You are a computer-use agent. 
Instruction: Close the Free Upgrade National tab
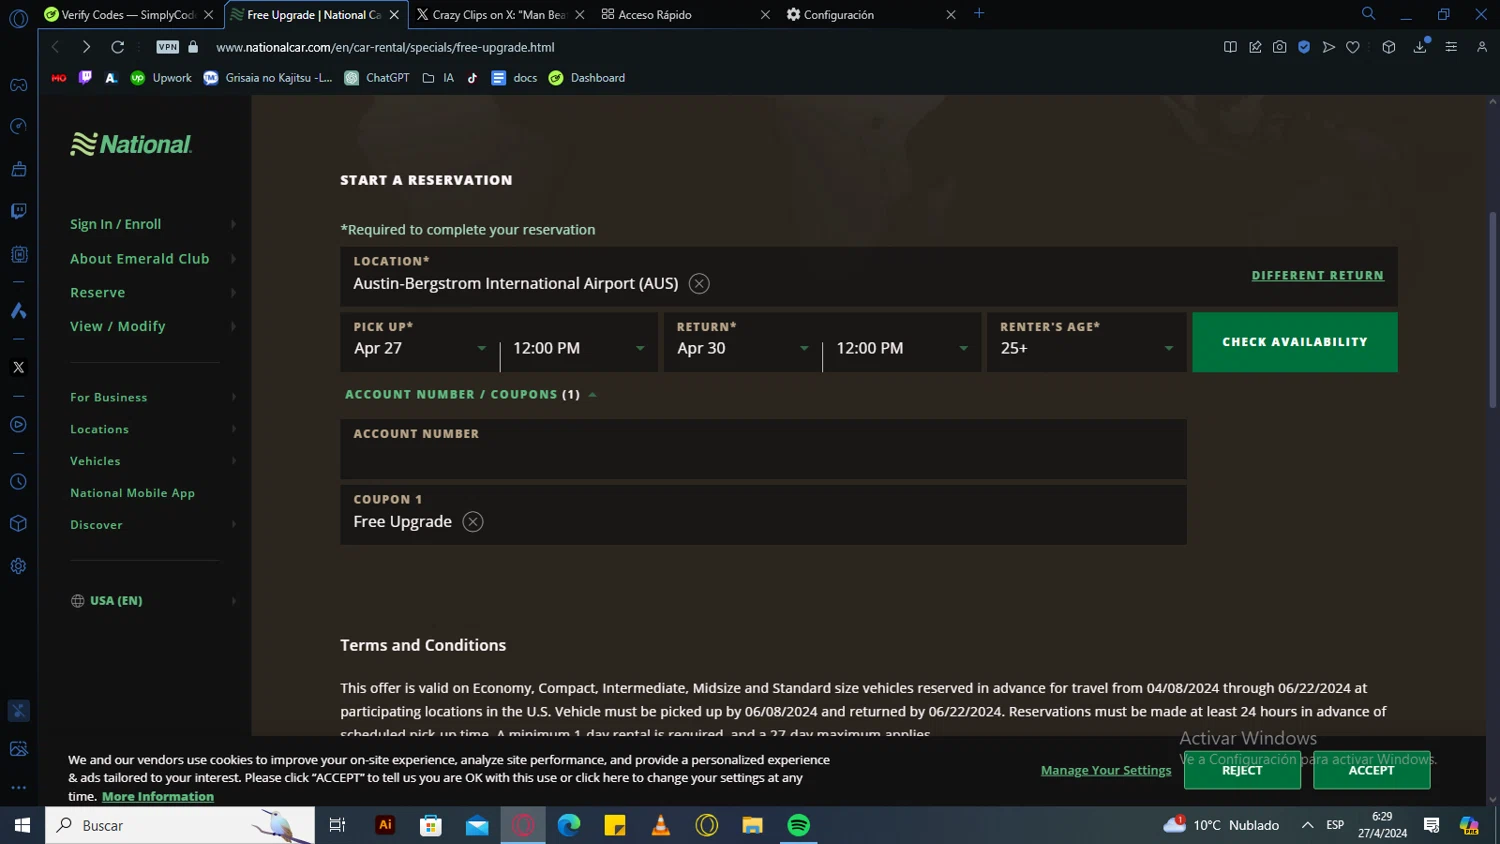point(394,15)
